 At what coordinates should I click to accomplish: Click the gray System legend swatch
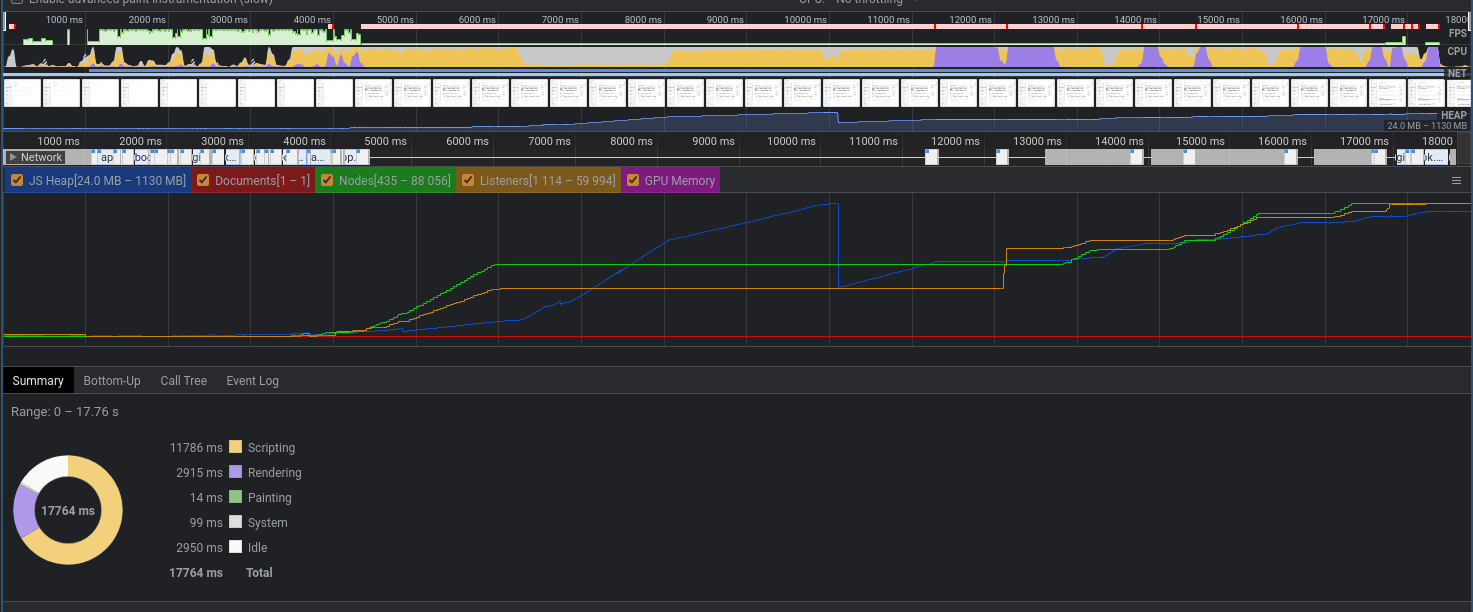point(236,522)
